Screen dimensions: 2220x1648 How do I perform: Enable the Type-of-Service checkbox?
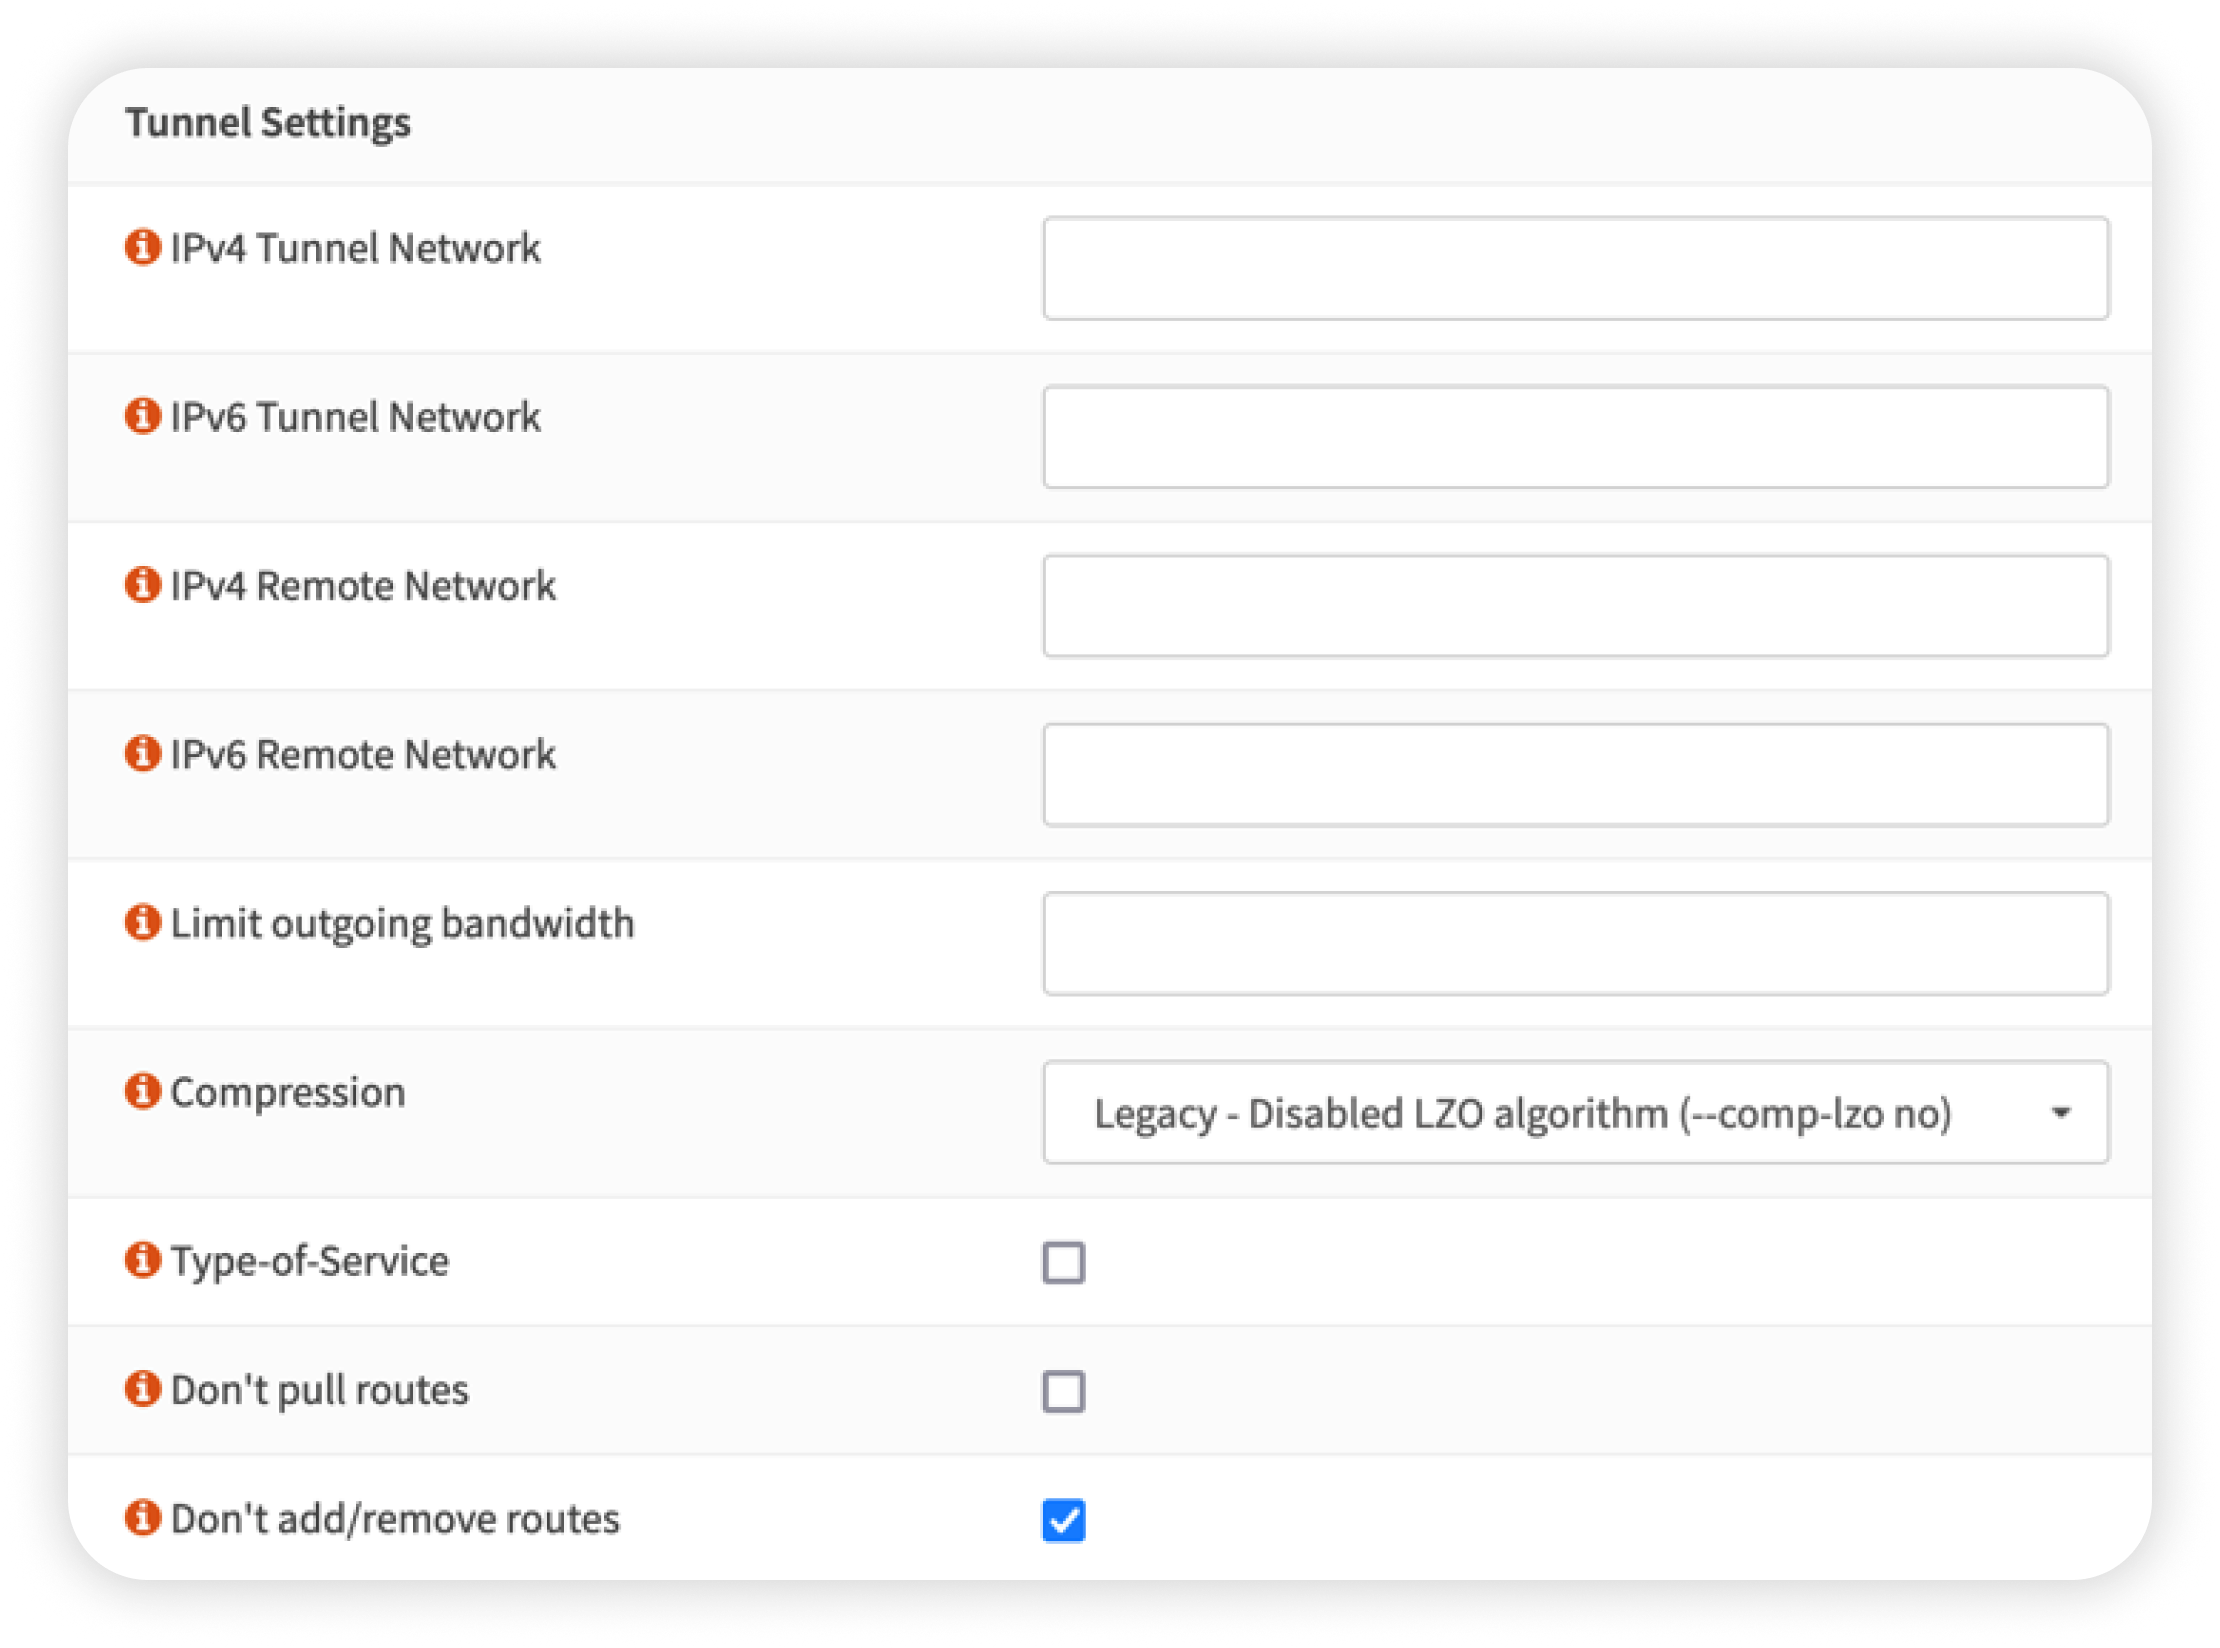(1063, 1262)
